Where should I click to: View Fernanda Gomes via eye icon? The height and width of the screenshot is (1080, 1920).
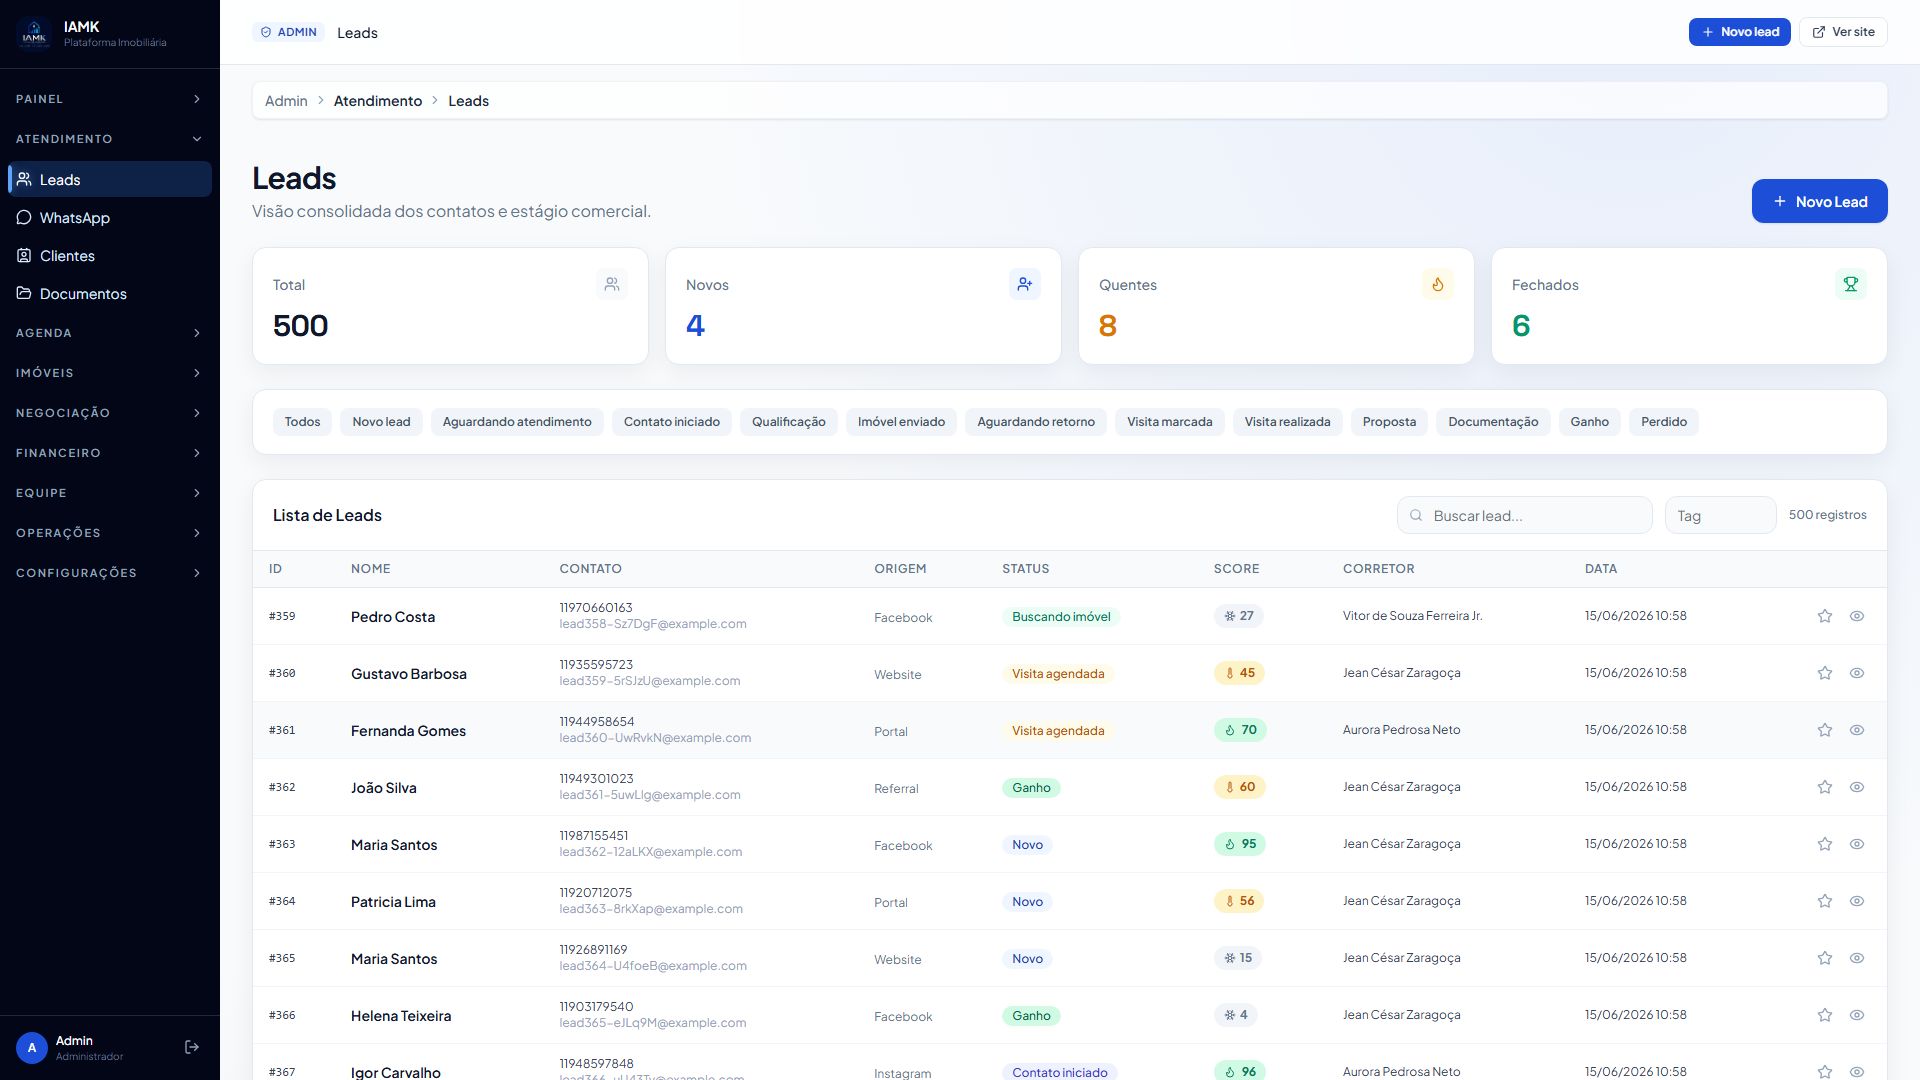[x=1857, y=730]
